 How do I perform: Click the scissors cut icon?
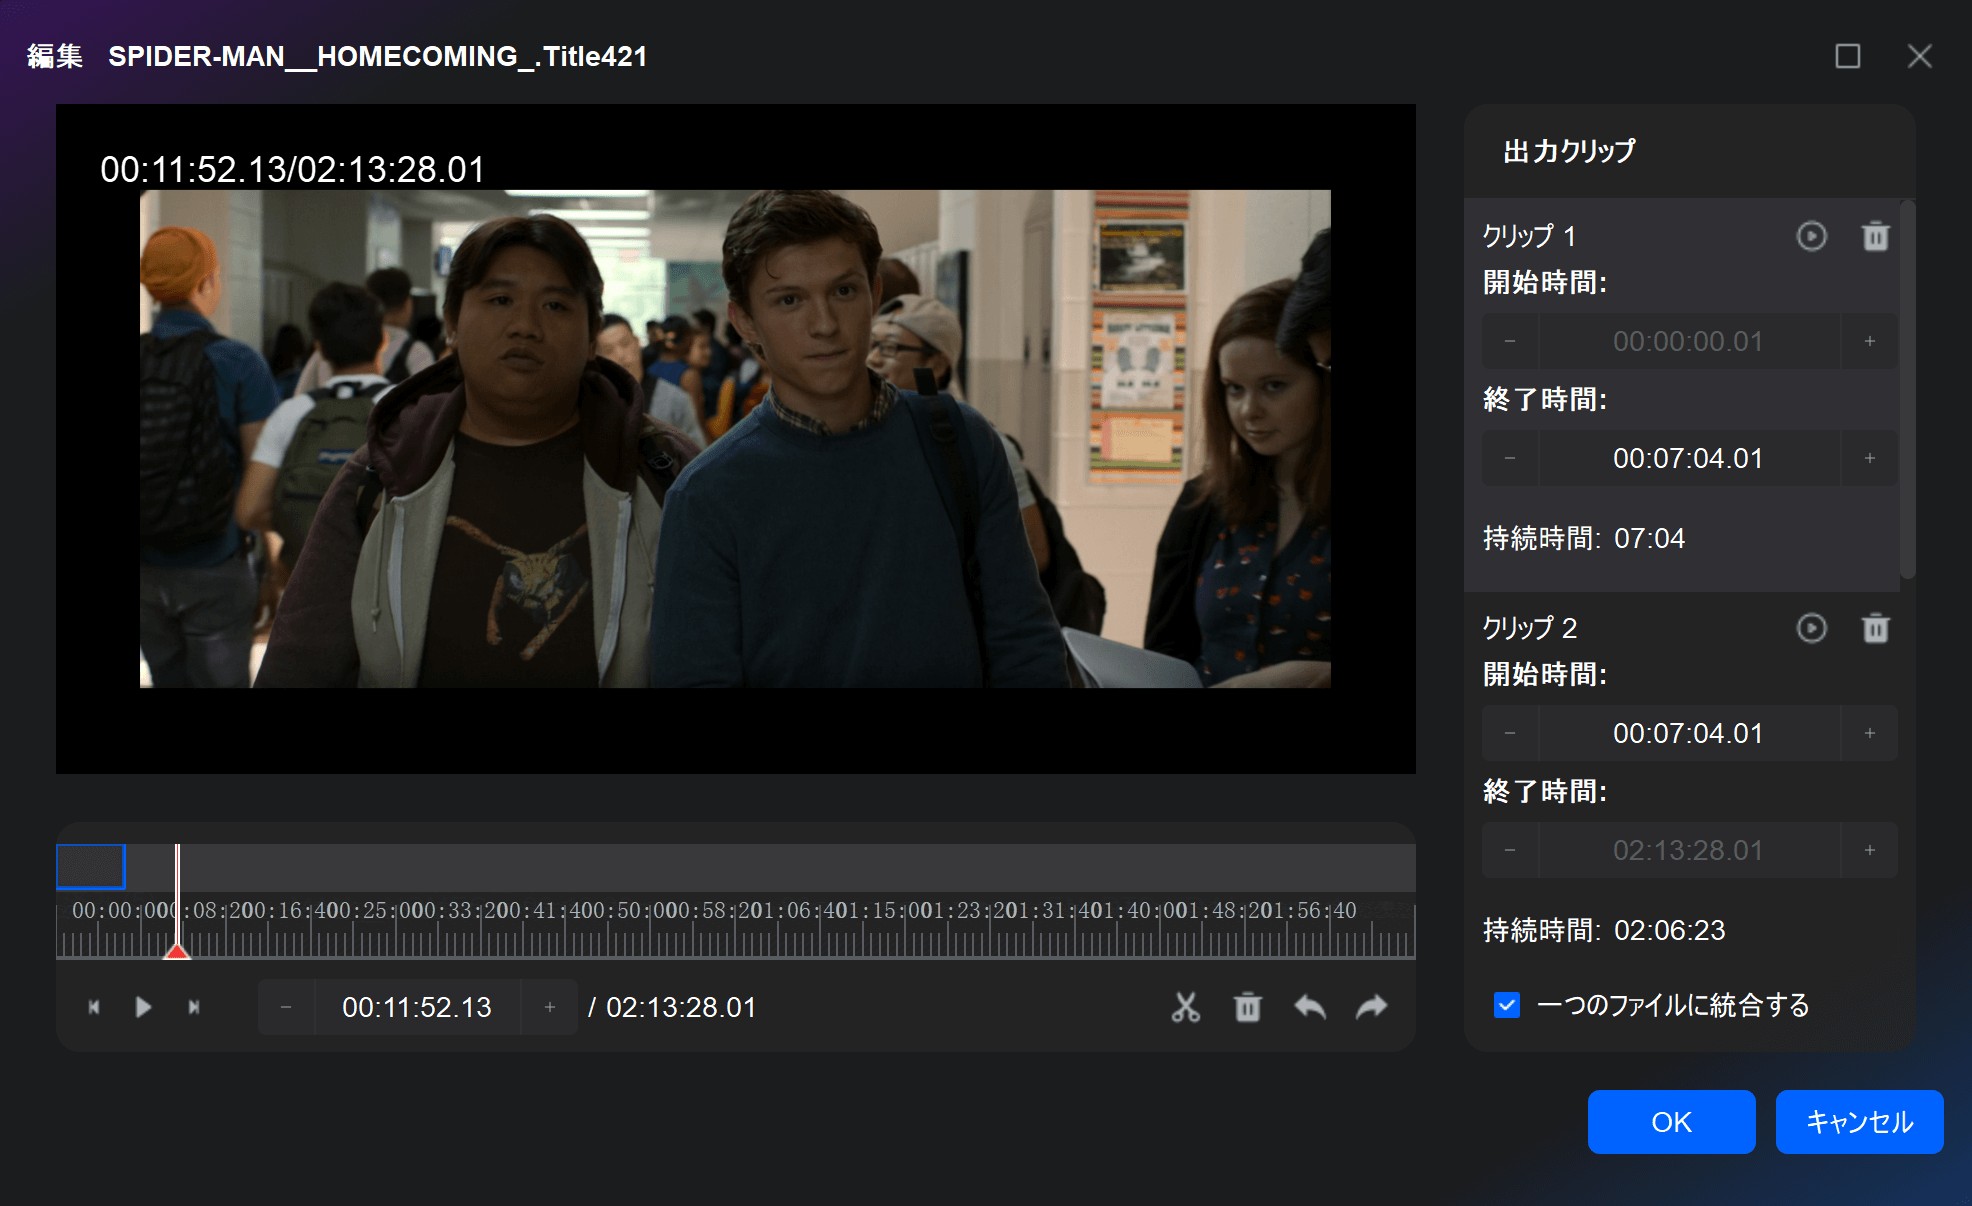click(x=1186, y=1007)
